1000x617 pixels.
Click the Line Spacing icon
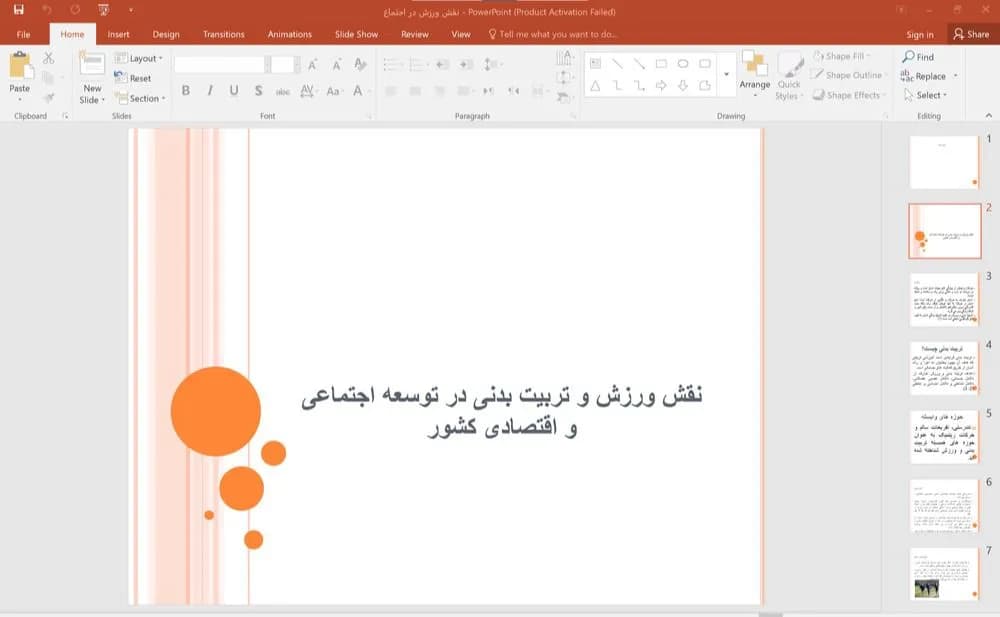[x=492, y=64]
